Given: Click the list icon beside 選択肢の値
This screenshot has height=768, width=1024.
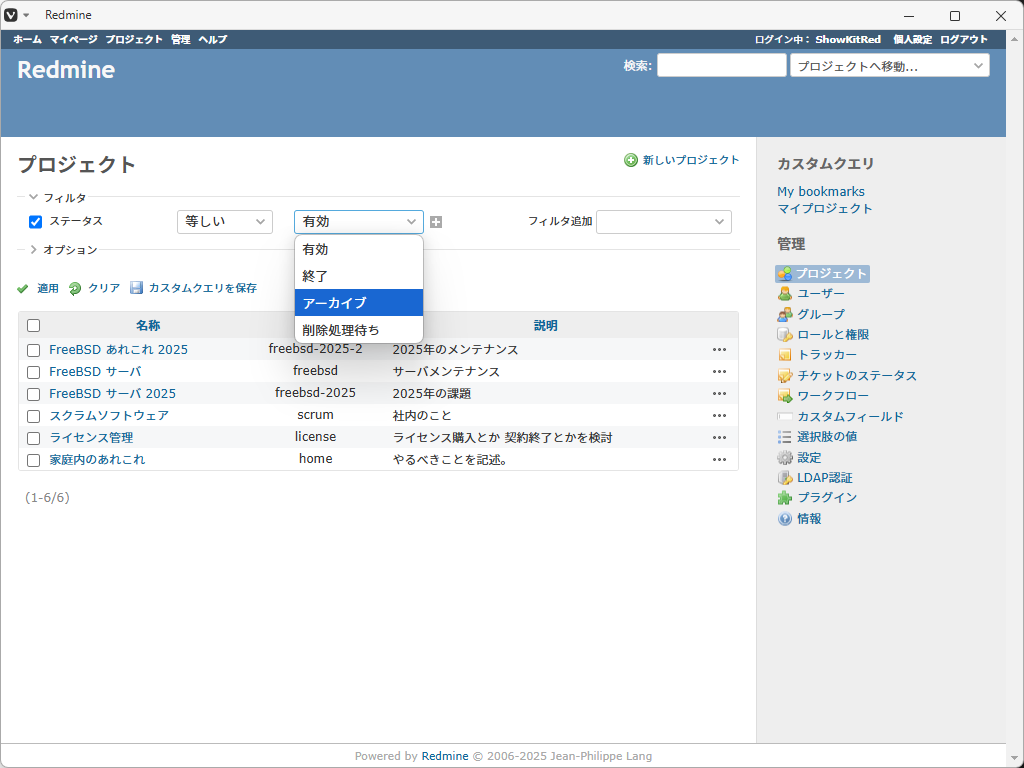Looking at the screenshot, I should 785,437.
